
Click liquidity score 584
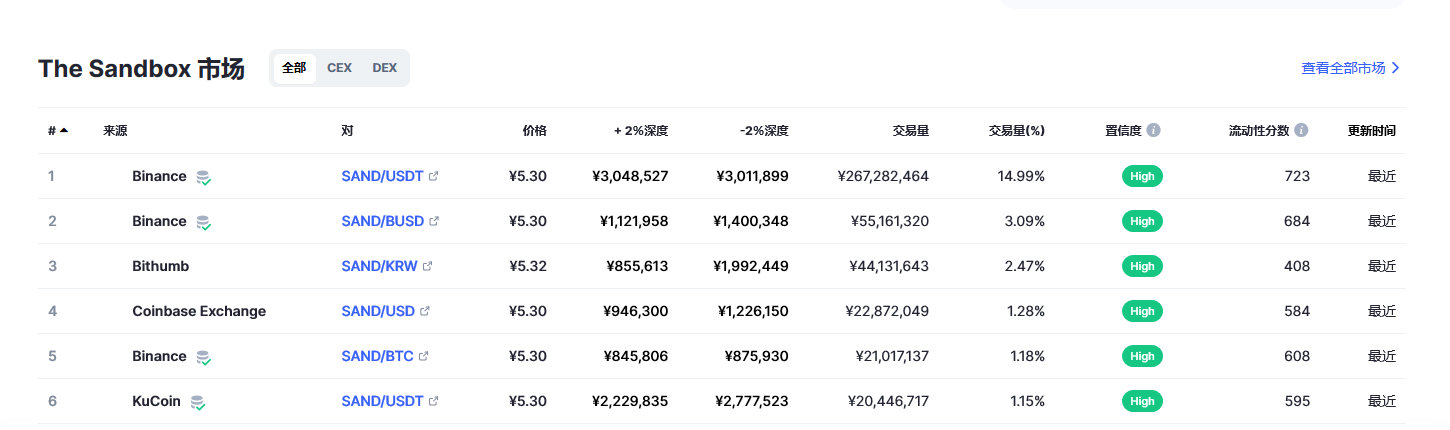[x=1297, y=311]
